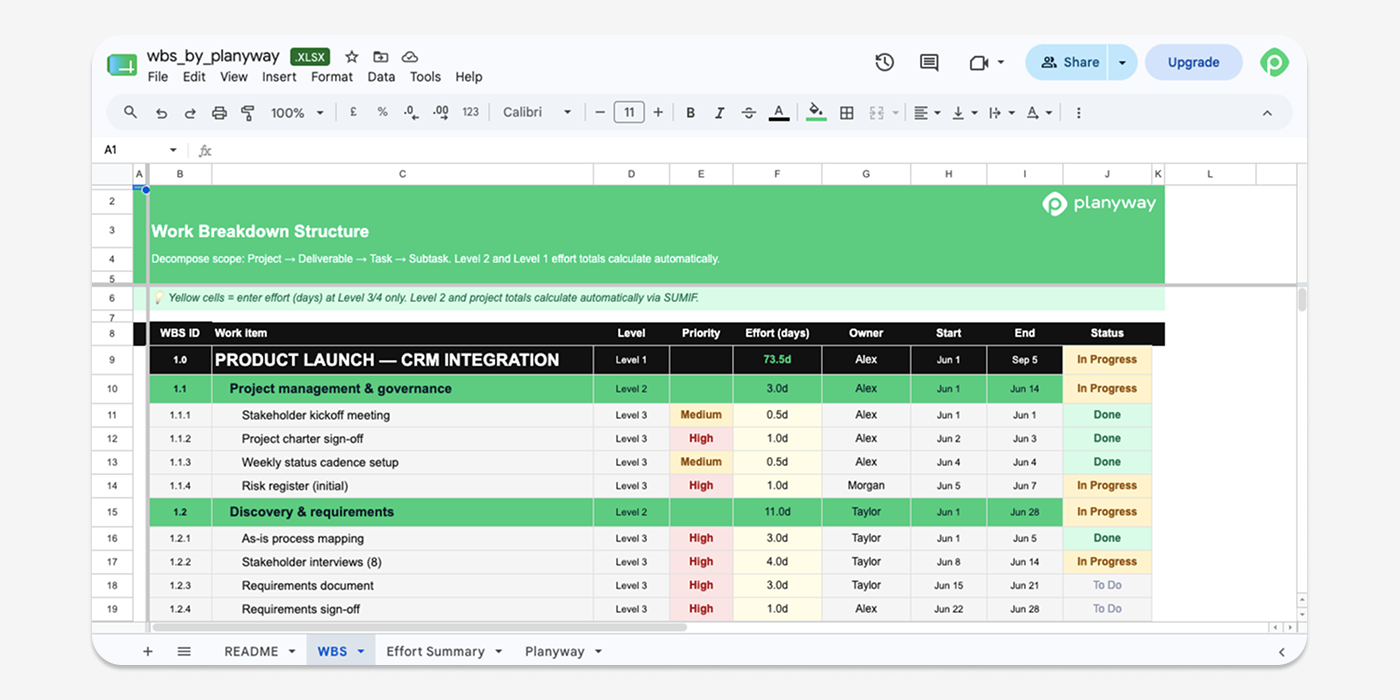This screenshot has height=700, width=1400.
Task: Collapse the toolbar with the chevron
Action: (x=1267, y=113)
